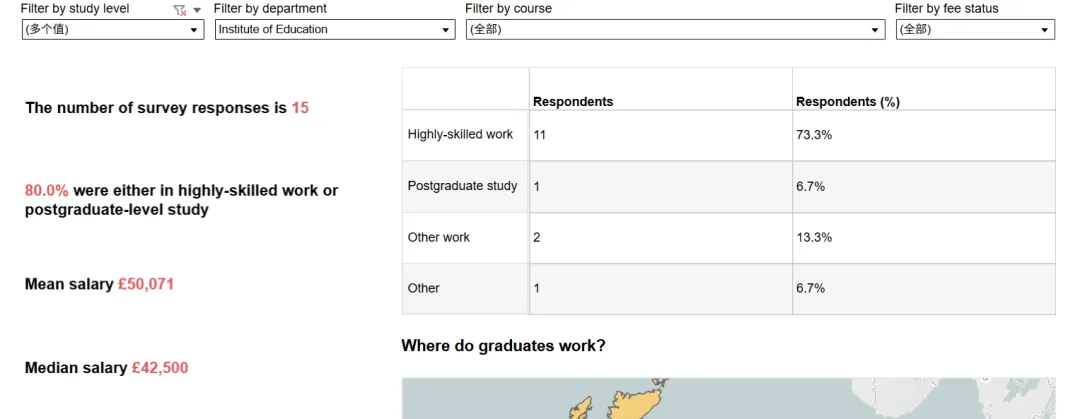Open the Filter by fee status dropdown
Viewport: 1080px width, 419px height.
974,30
